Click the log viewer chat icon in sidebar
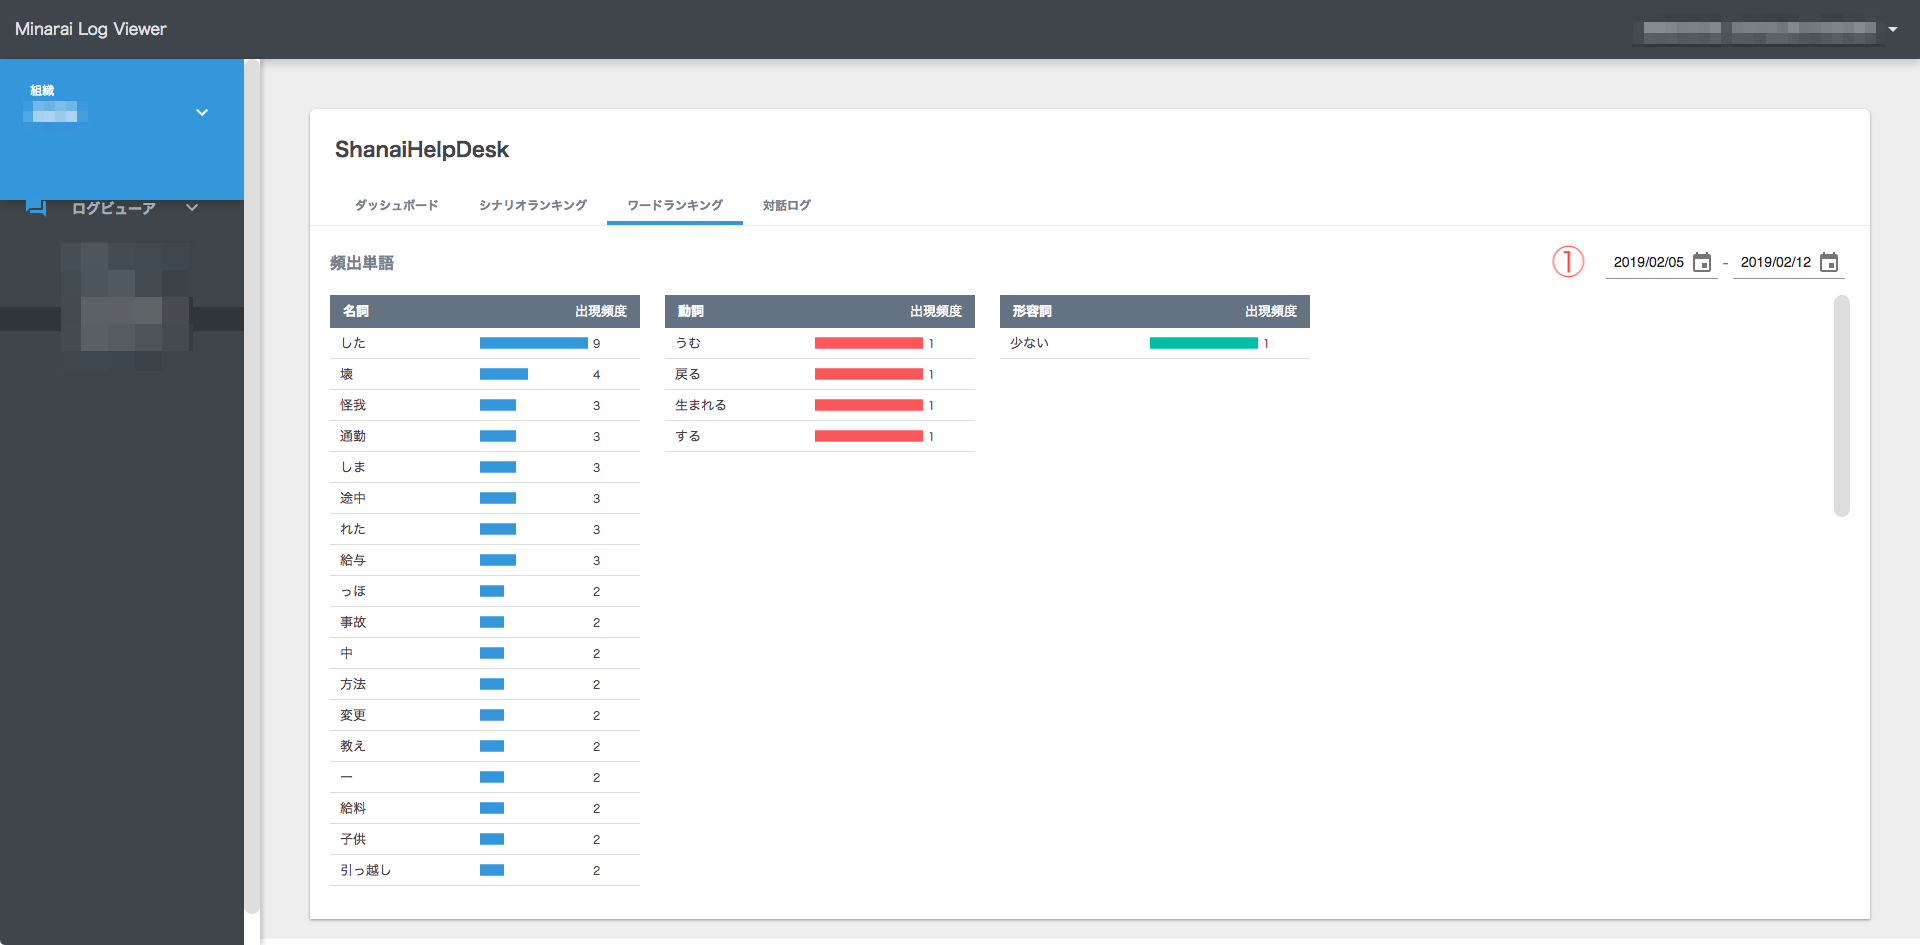 pos(36,207)
